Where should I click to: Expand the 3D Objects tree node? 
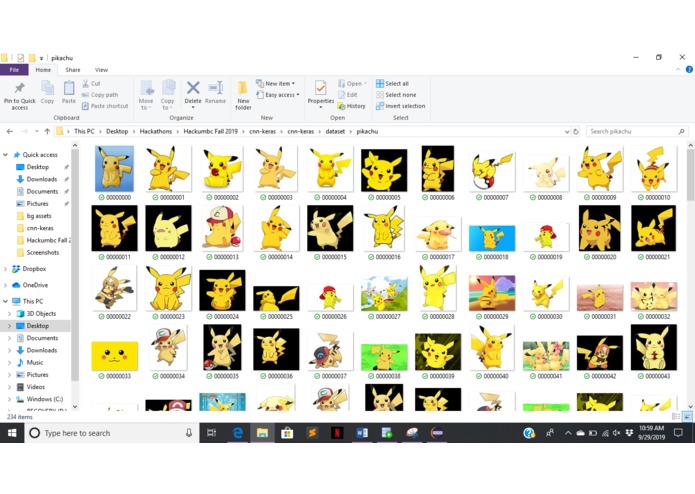click(10, 314)
